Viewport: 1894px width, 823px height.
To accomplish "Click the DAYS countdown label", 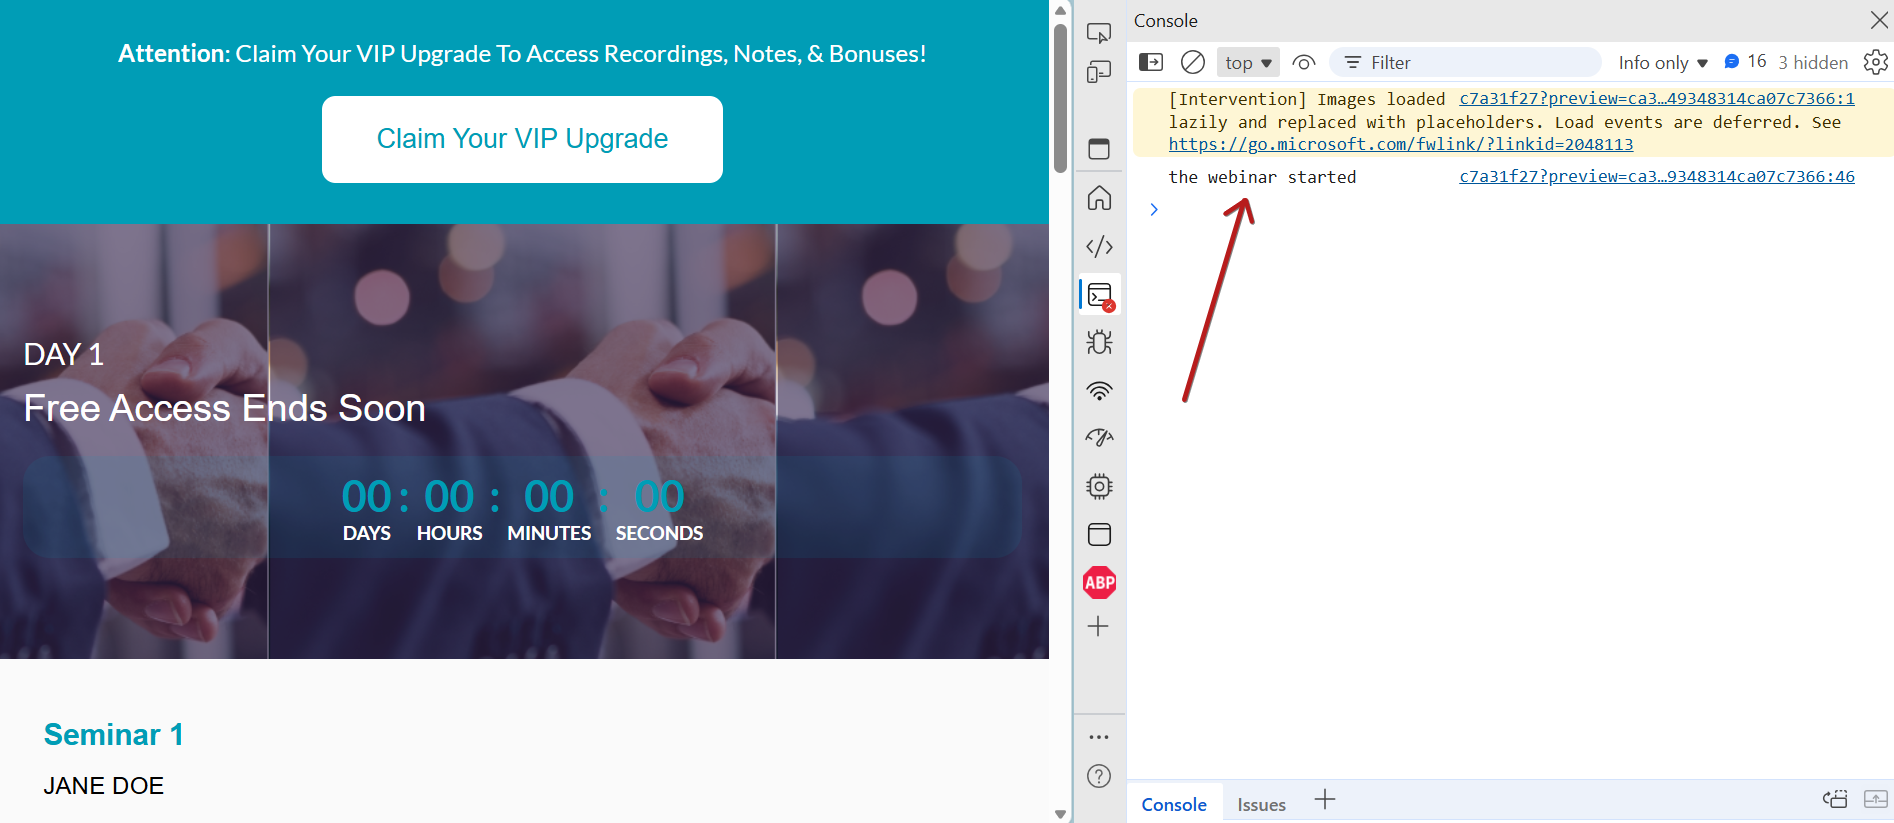I will coord(367,533).
